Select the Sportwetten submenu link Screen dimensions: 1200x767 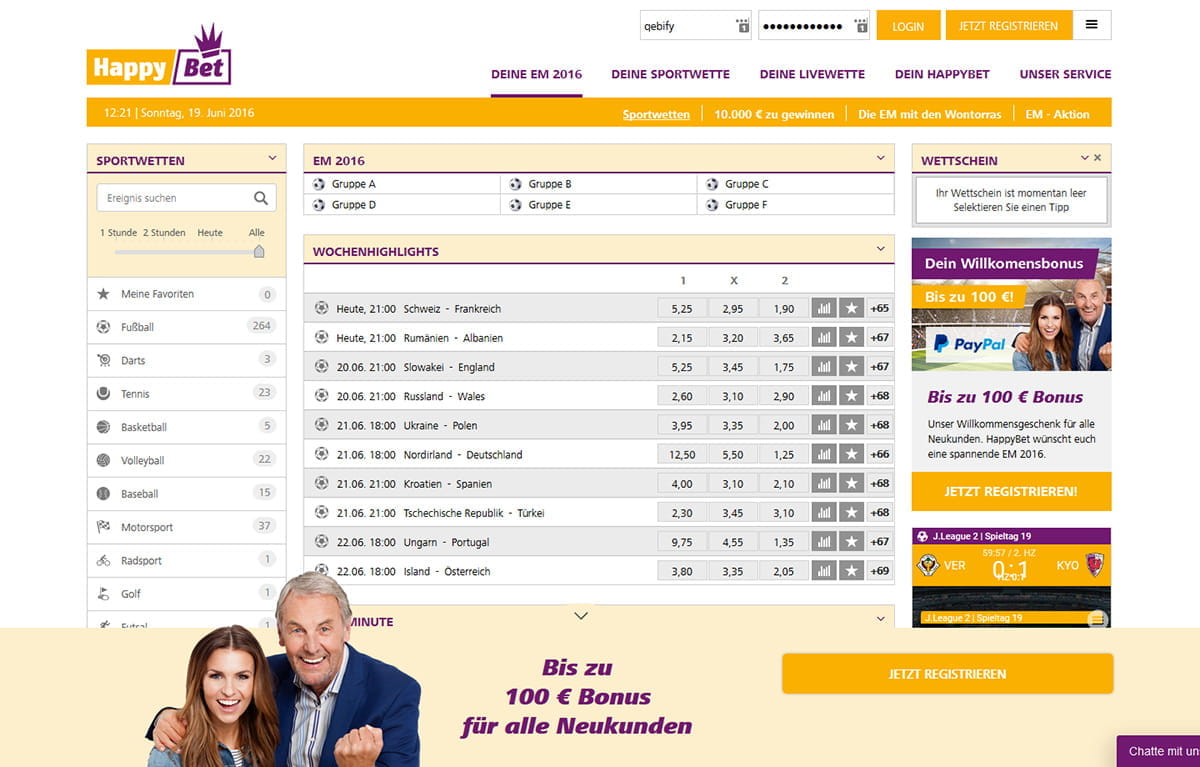(x=656, y=114)
